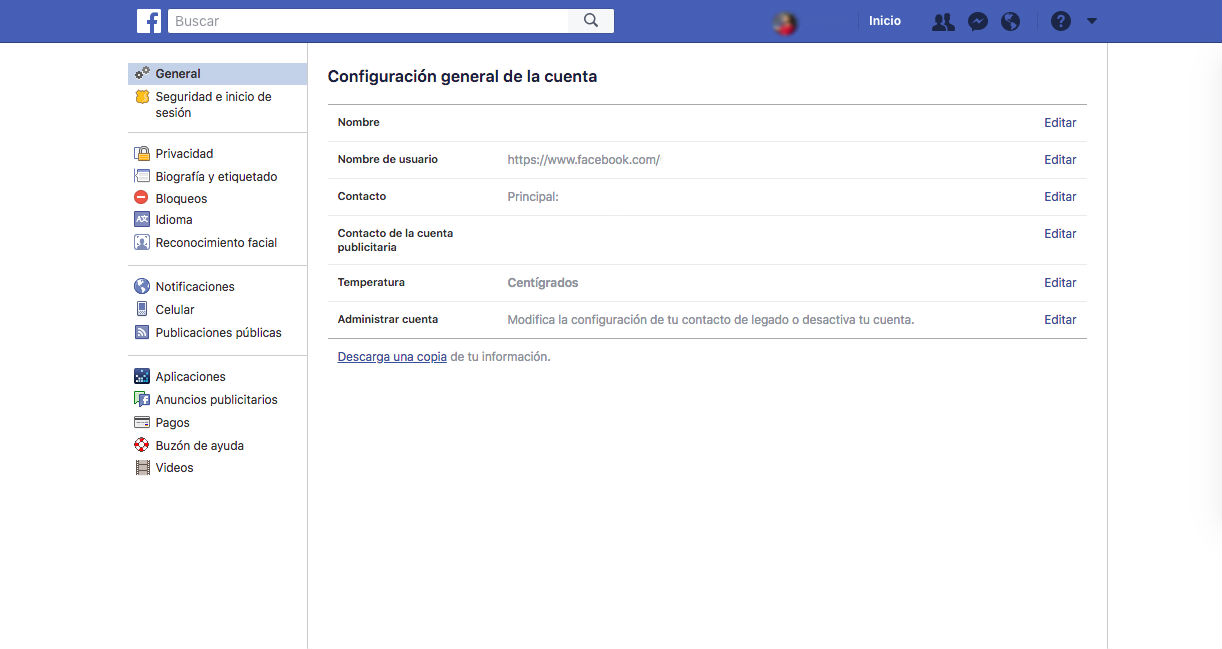This screenshot has width=1222, height=649.
Task: Click the General gears icon
Action: pyautogui.click(x=142, y=73)
